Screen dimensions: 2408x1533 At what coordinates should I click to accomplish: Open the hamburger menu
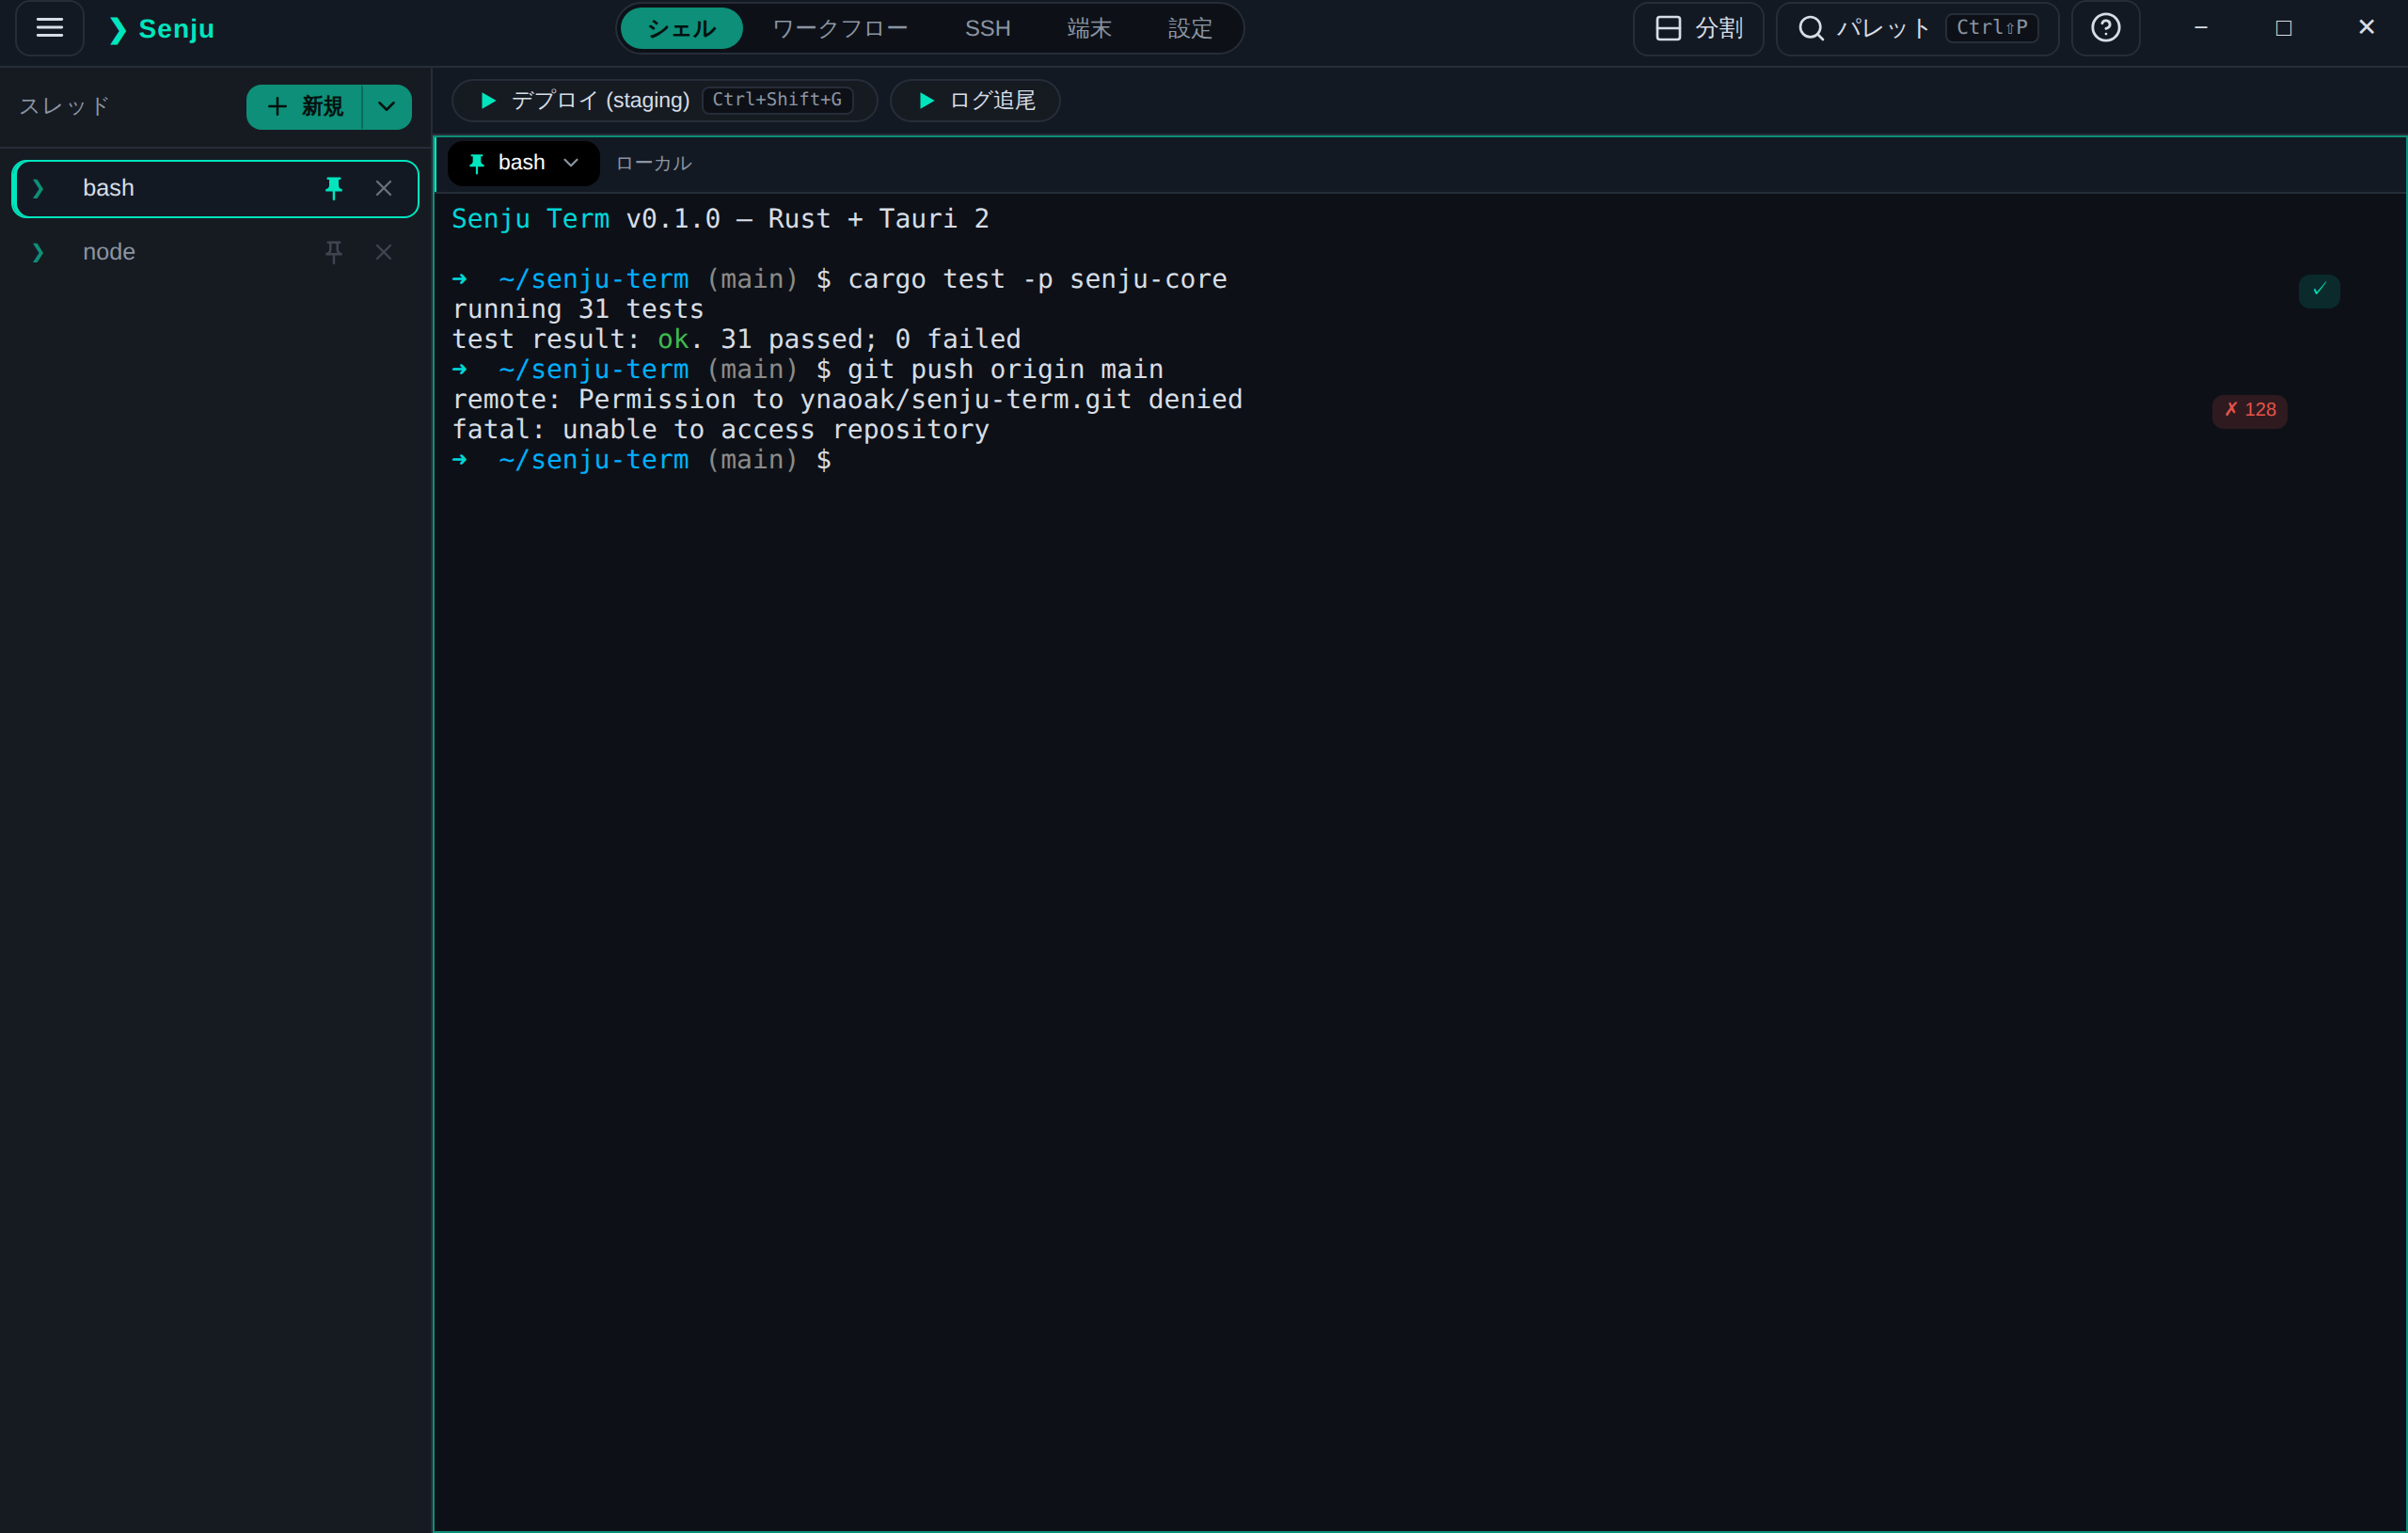49,28
